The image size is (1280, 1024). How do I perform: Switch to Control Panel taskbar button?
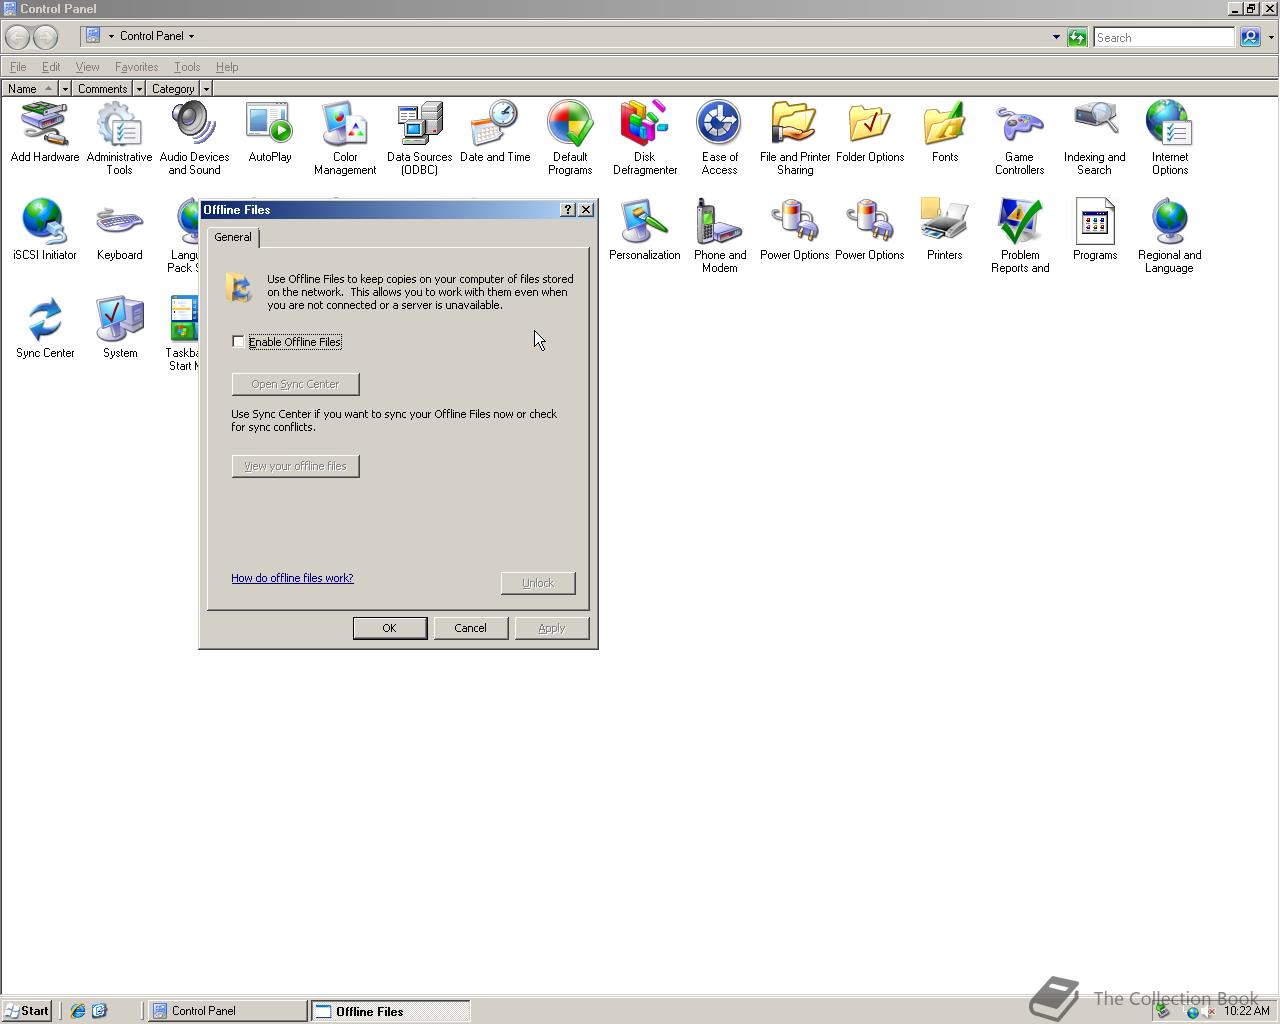[x=228, y=1011]
